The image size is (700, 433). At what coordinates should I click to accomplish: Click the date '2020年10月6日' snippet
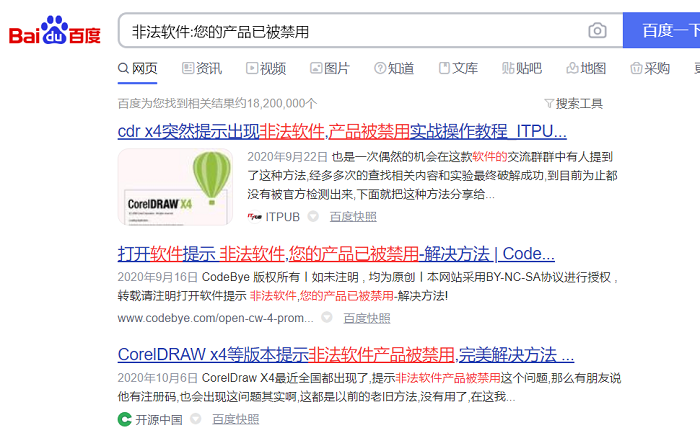(158, 378)
